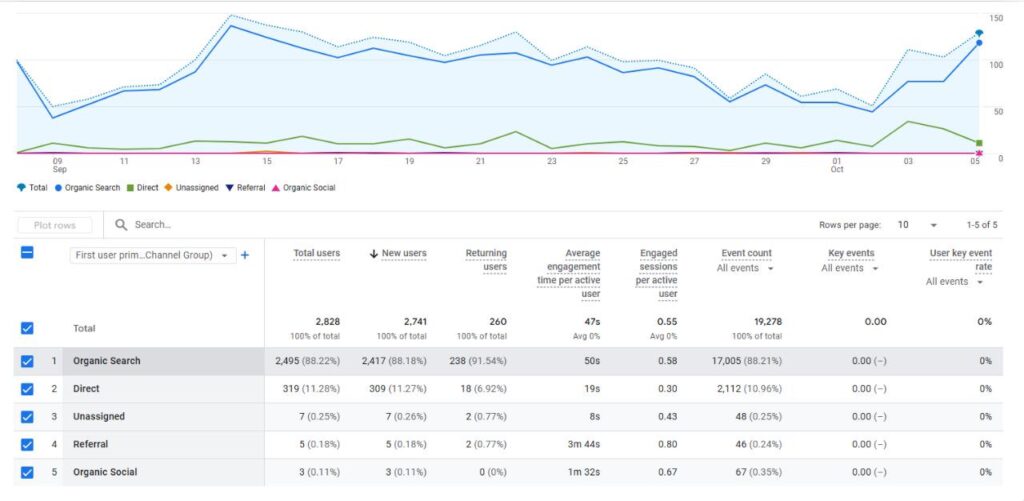The height and width of the screenshot is (501, 1024).
Task: Click the Direct legend square icon
Action: (129, 188)
